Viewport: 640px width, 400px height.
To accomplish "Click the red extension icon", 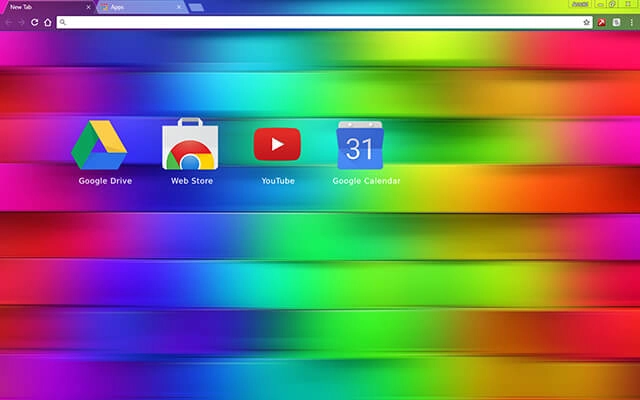I will pyautogui.click(x=601, y=22).
